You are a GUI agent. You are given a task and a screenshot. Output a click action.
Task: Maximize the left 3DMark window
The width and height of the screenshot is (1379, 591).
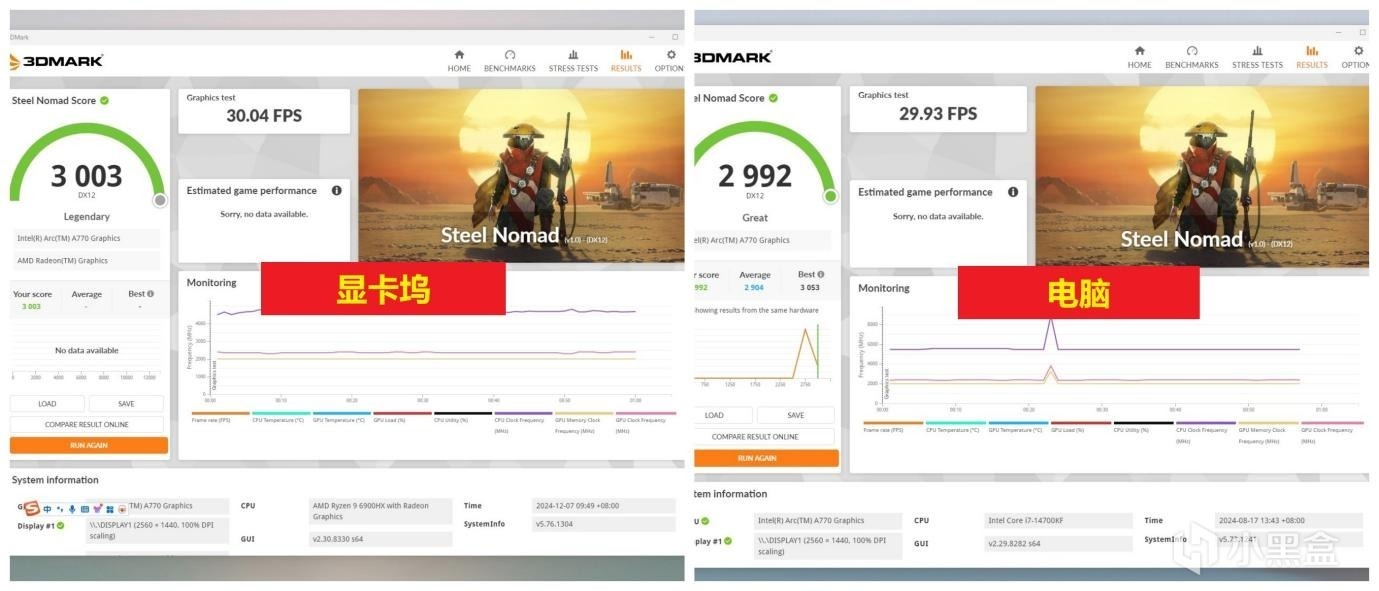675,37
